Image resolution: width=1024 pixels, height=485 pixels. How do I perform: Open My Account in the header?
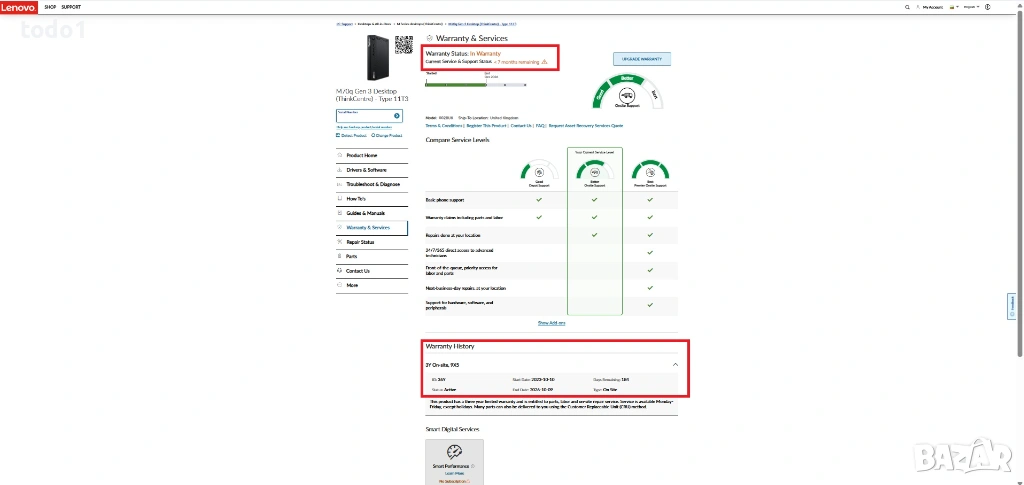pyautogui.click(x=932, y=7)
